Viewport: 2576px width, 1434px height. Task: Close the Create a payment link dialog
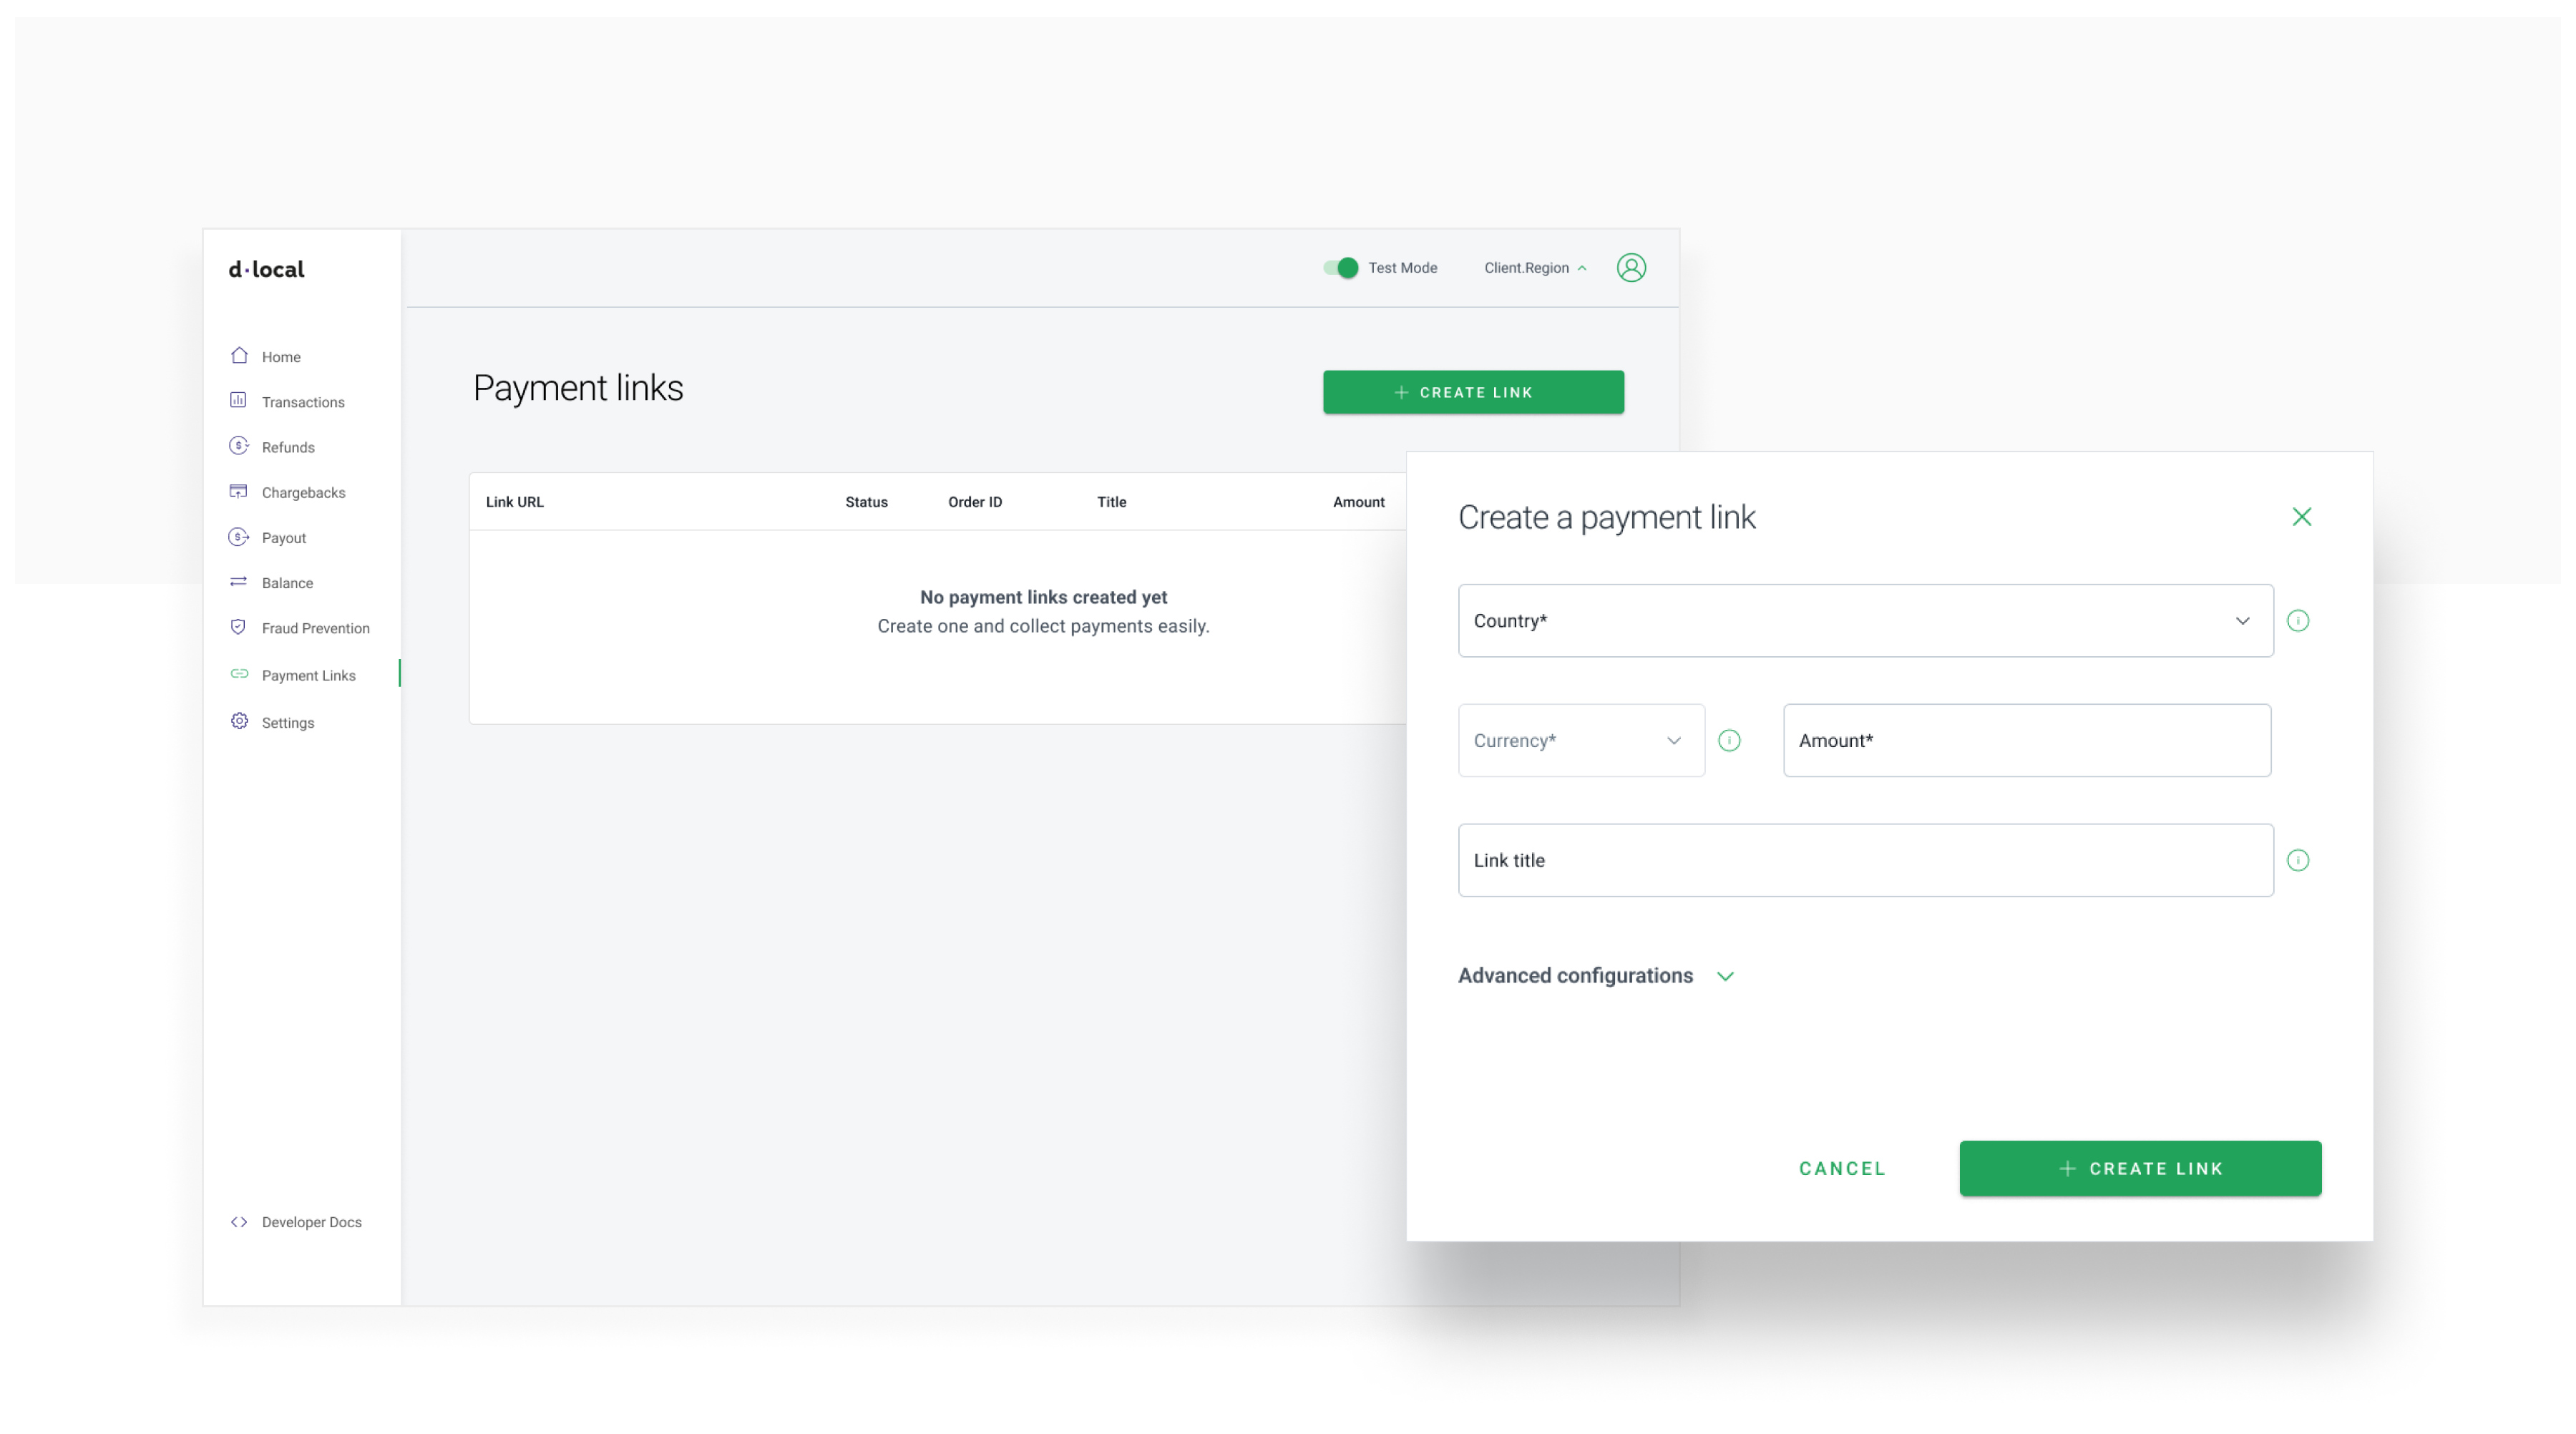click(x=2302, y=517)
